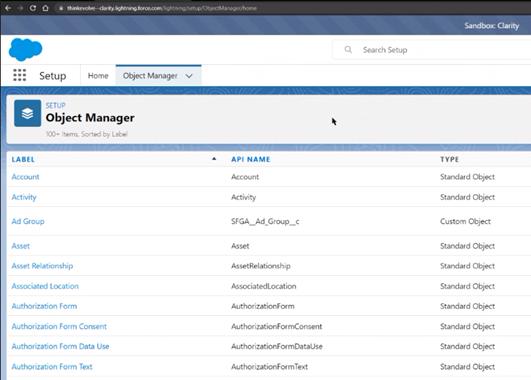
Task: Click the AuthorizationForm API name cell
Action: [x=263, y=306]
